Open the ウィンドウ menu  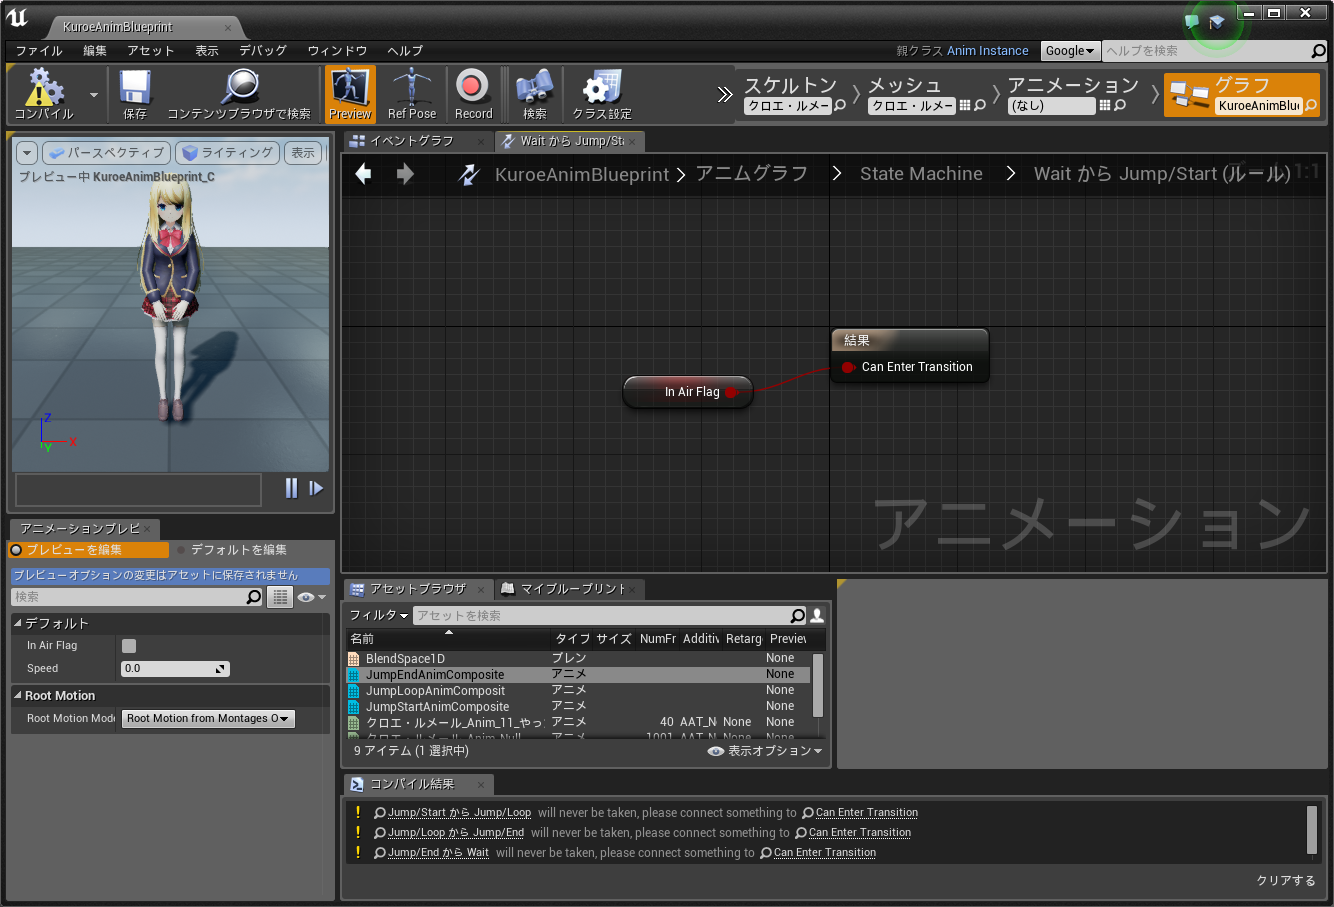(335, 51)
